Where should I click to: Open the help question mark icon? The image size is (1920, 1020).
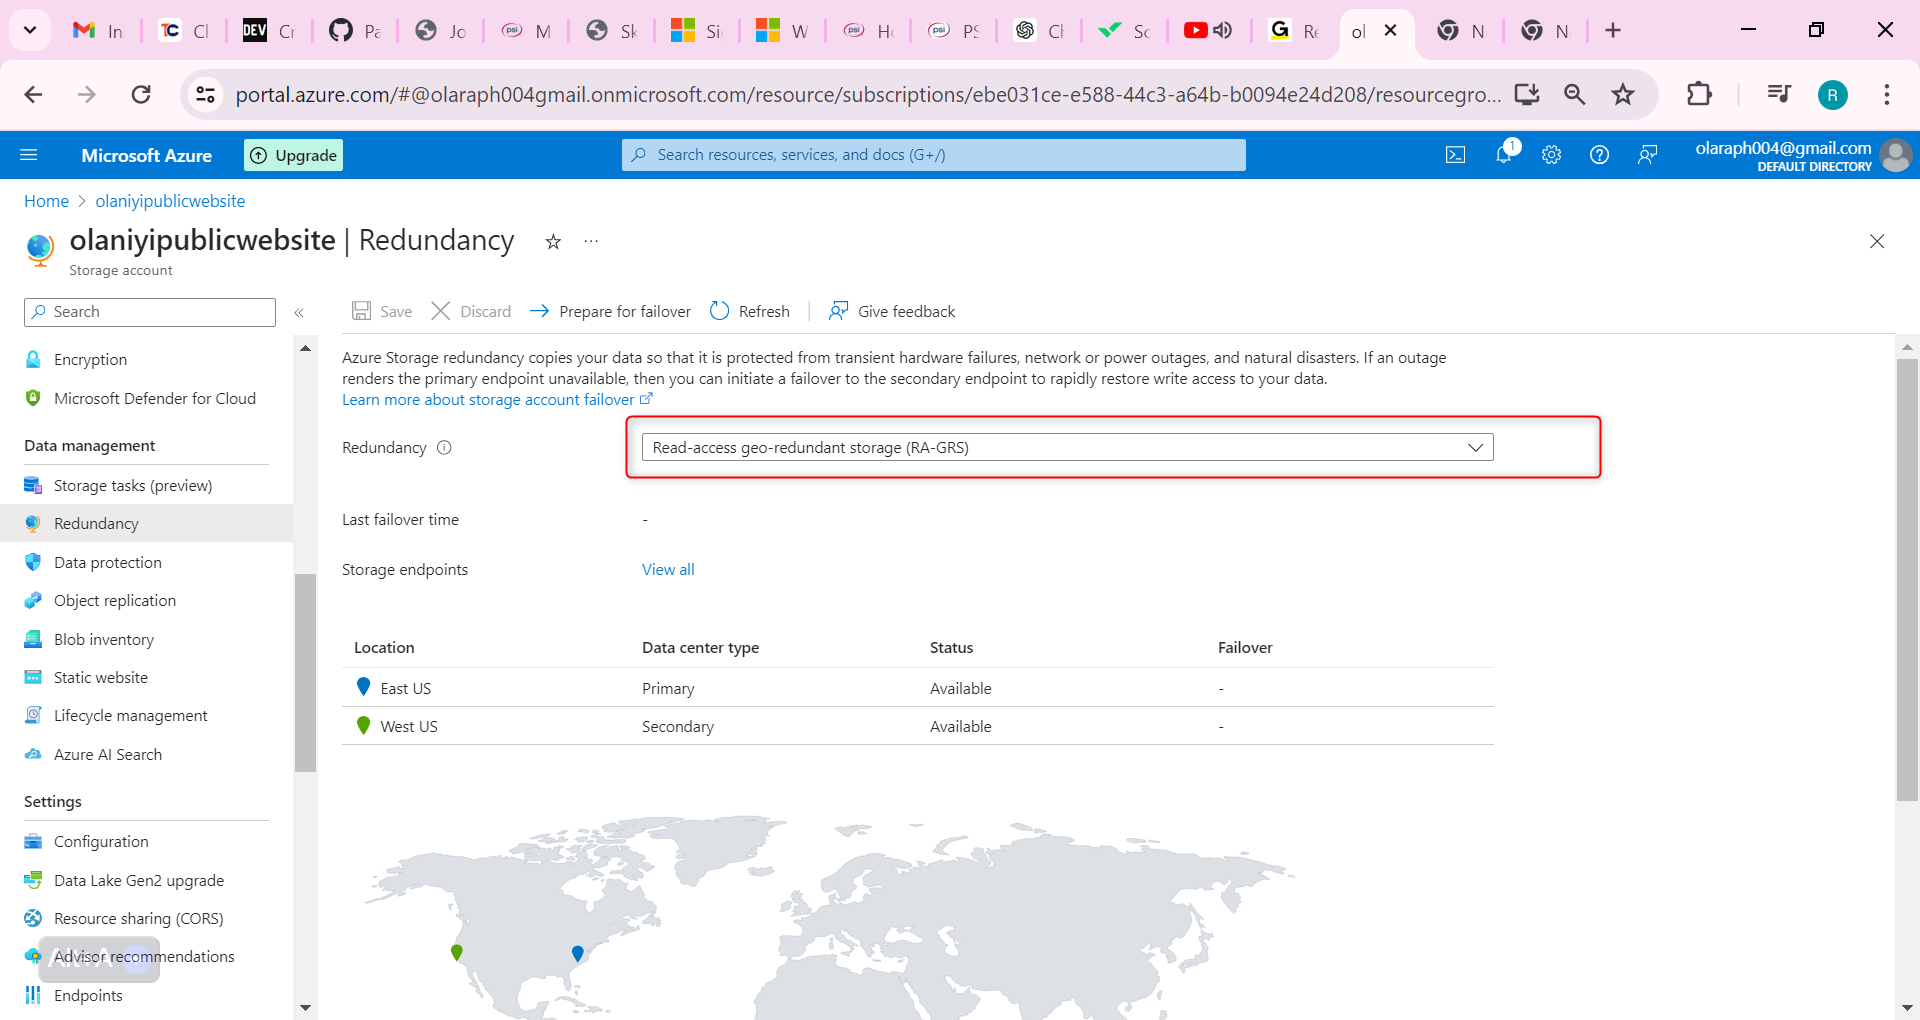click(x=1599, y=155)
